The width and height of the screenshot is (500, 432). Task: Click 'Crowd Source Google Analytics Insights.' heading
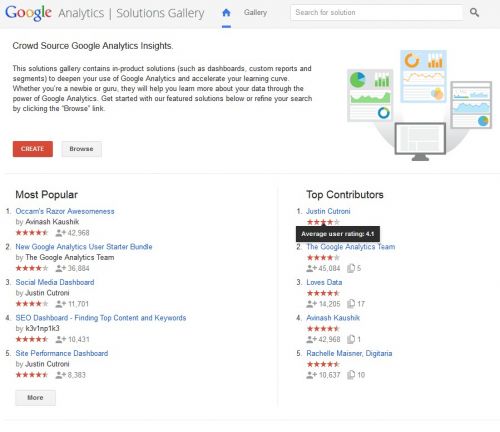click(93, 46)
